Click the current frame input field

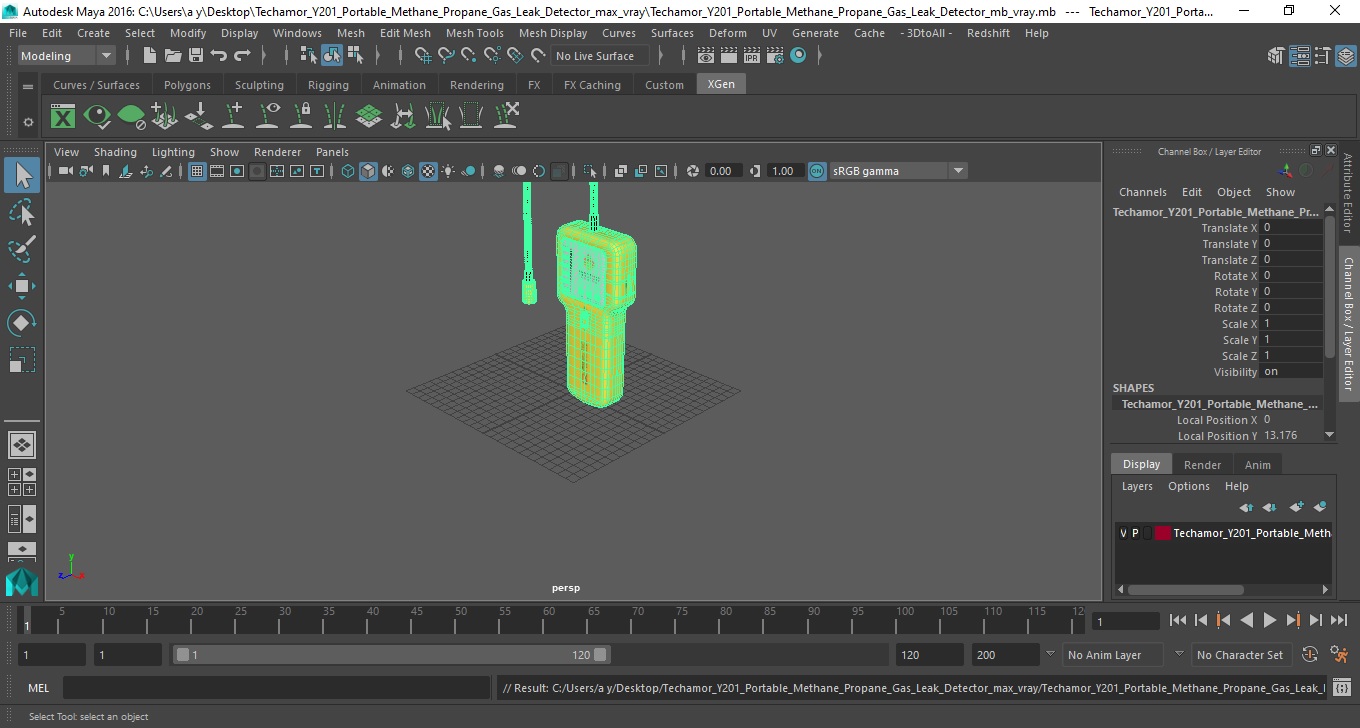click(1126, 621)
